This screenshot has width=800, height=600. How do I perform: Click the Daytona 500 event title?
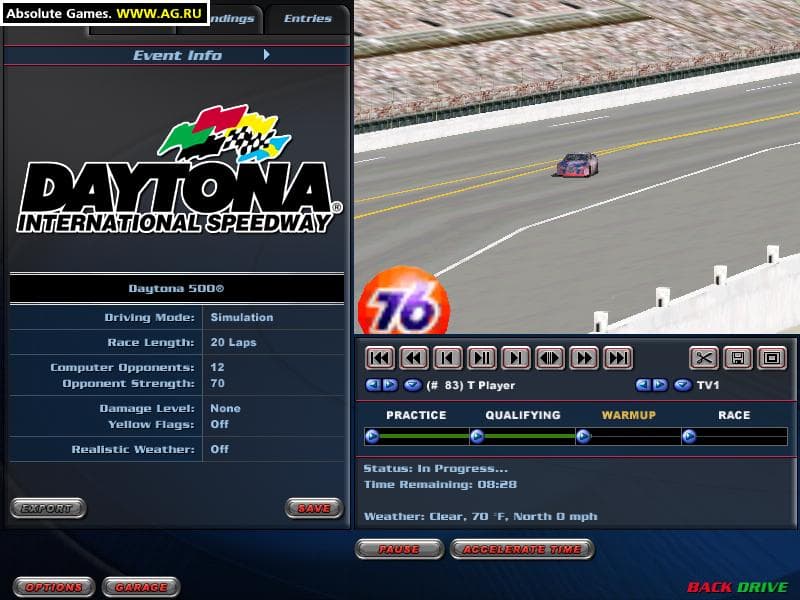[177, 288]
